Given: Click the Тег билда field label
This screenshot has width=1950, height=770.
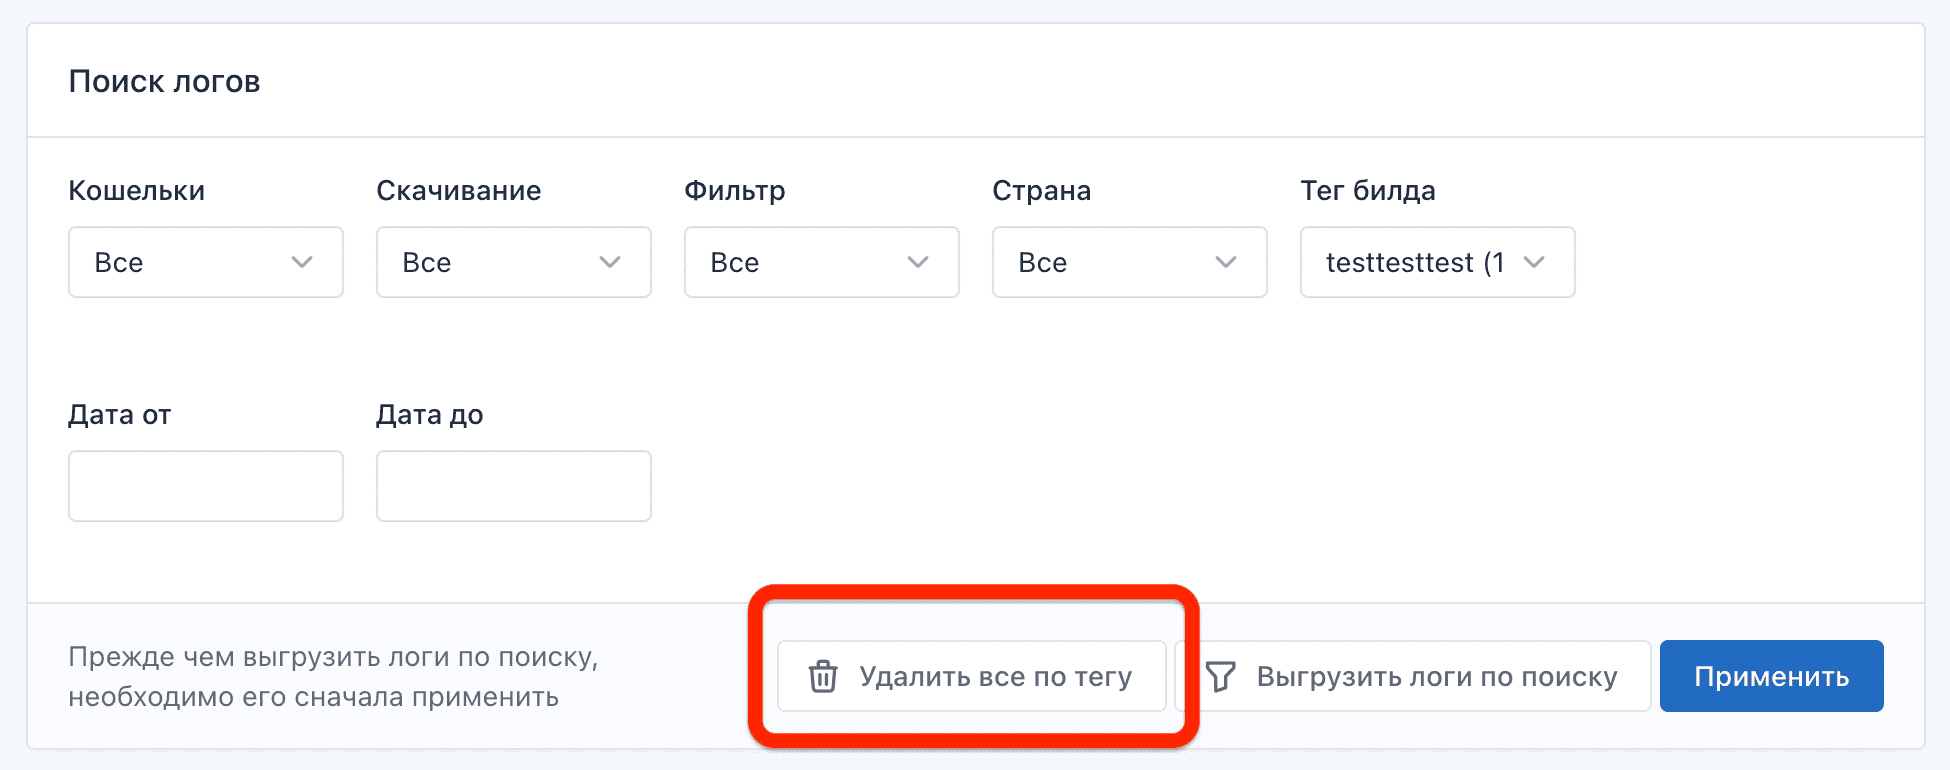Looking at the screenshot, I should click(x=1368, y=190).
